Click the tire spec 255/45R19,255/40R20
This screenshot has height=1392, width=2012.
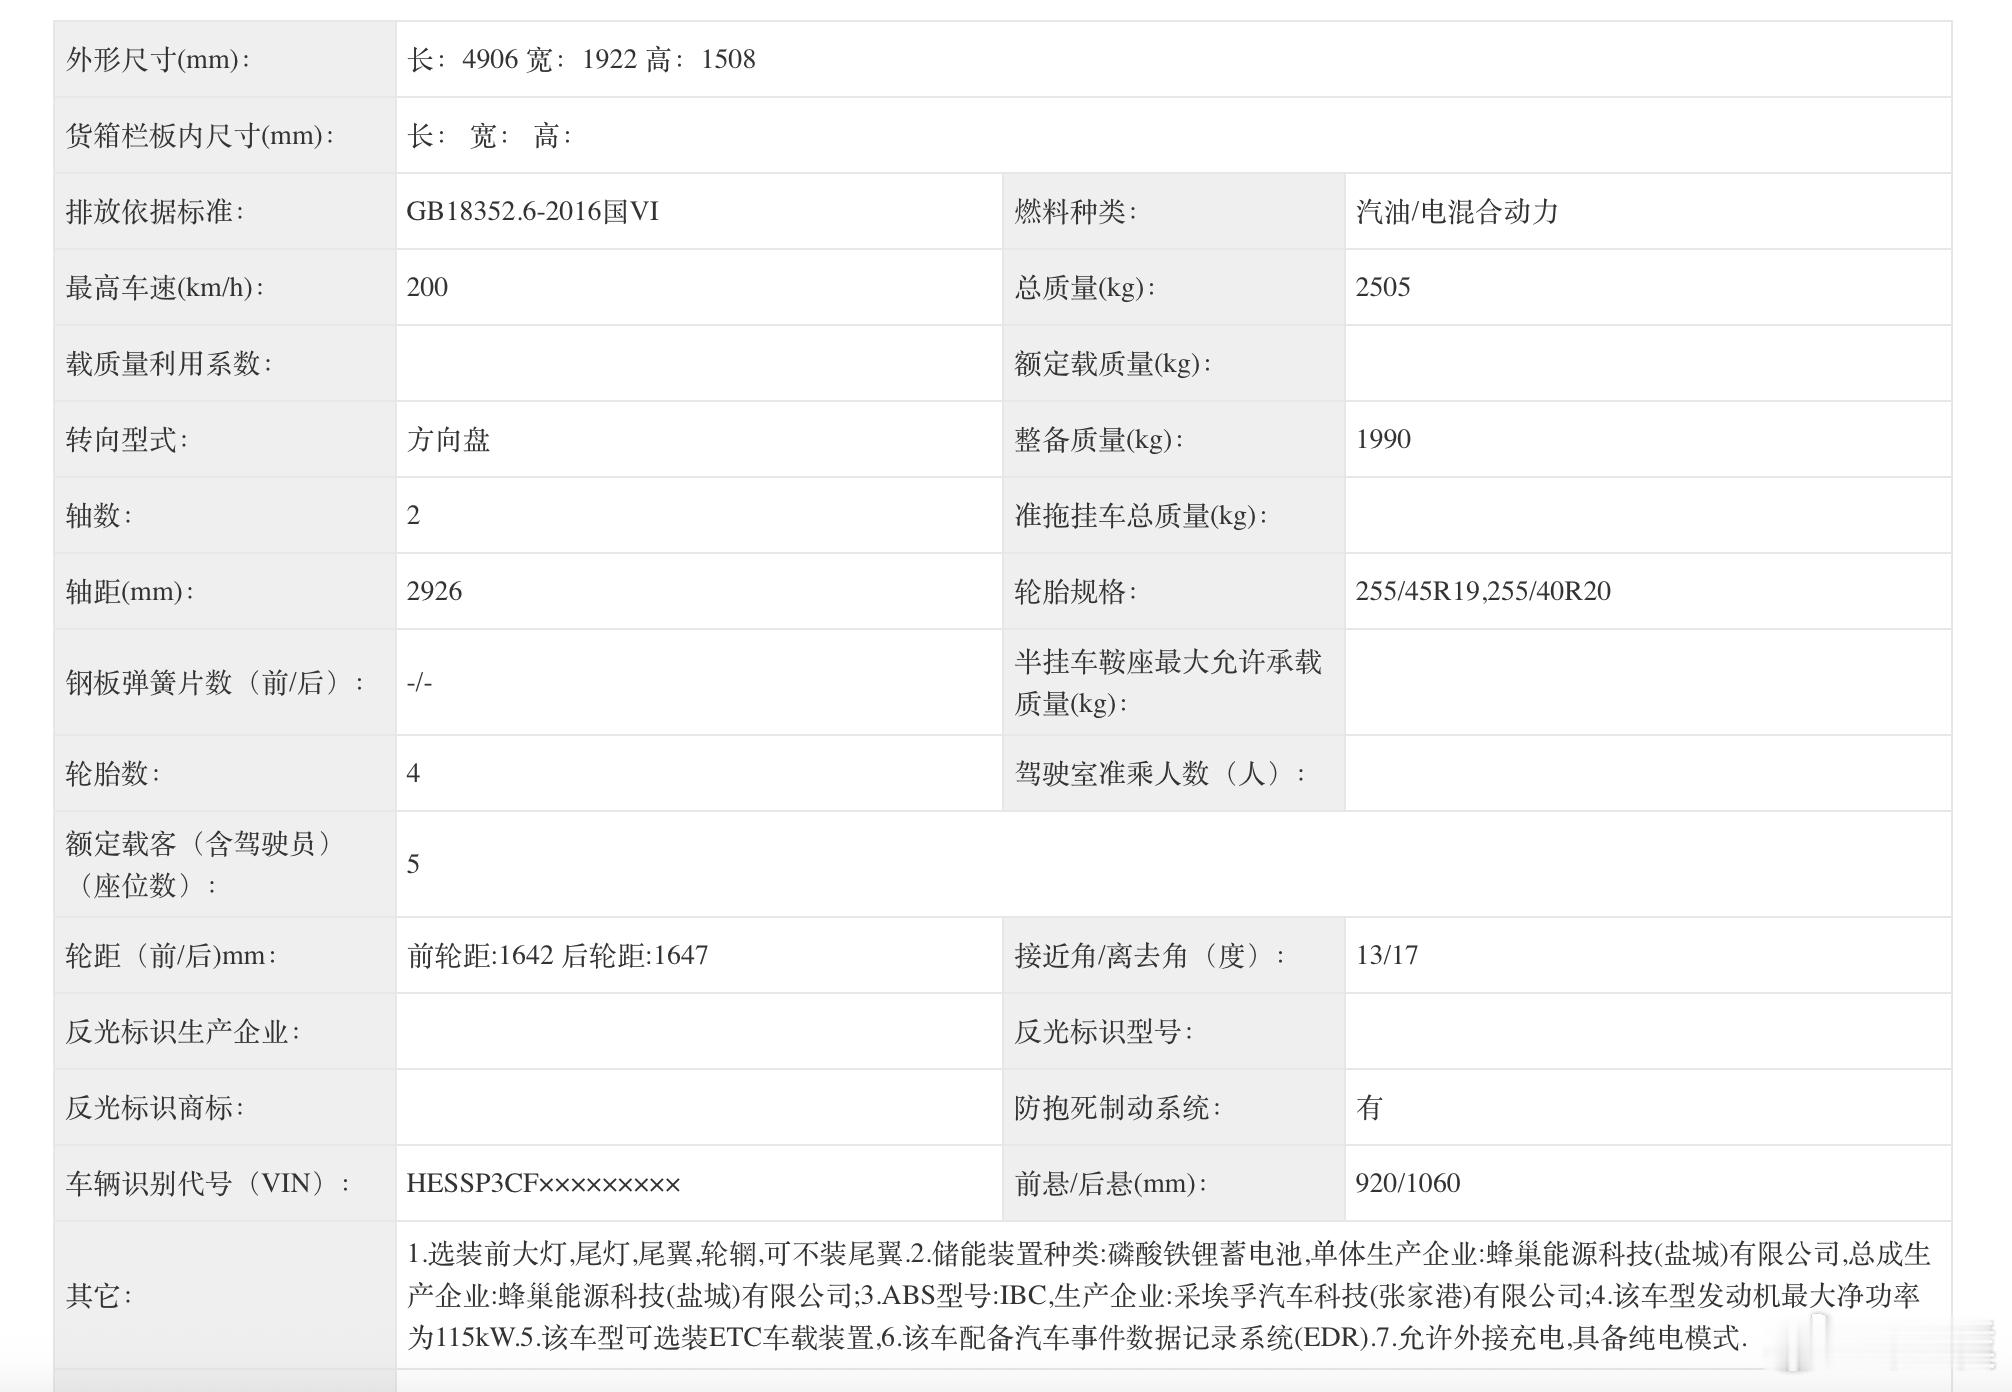1483,592
